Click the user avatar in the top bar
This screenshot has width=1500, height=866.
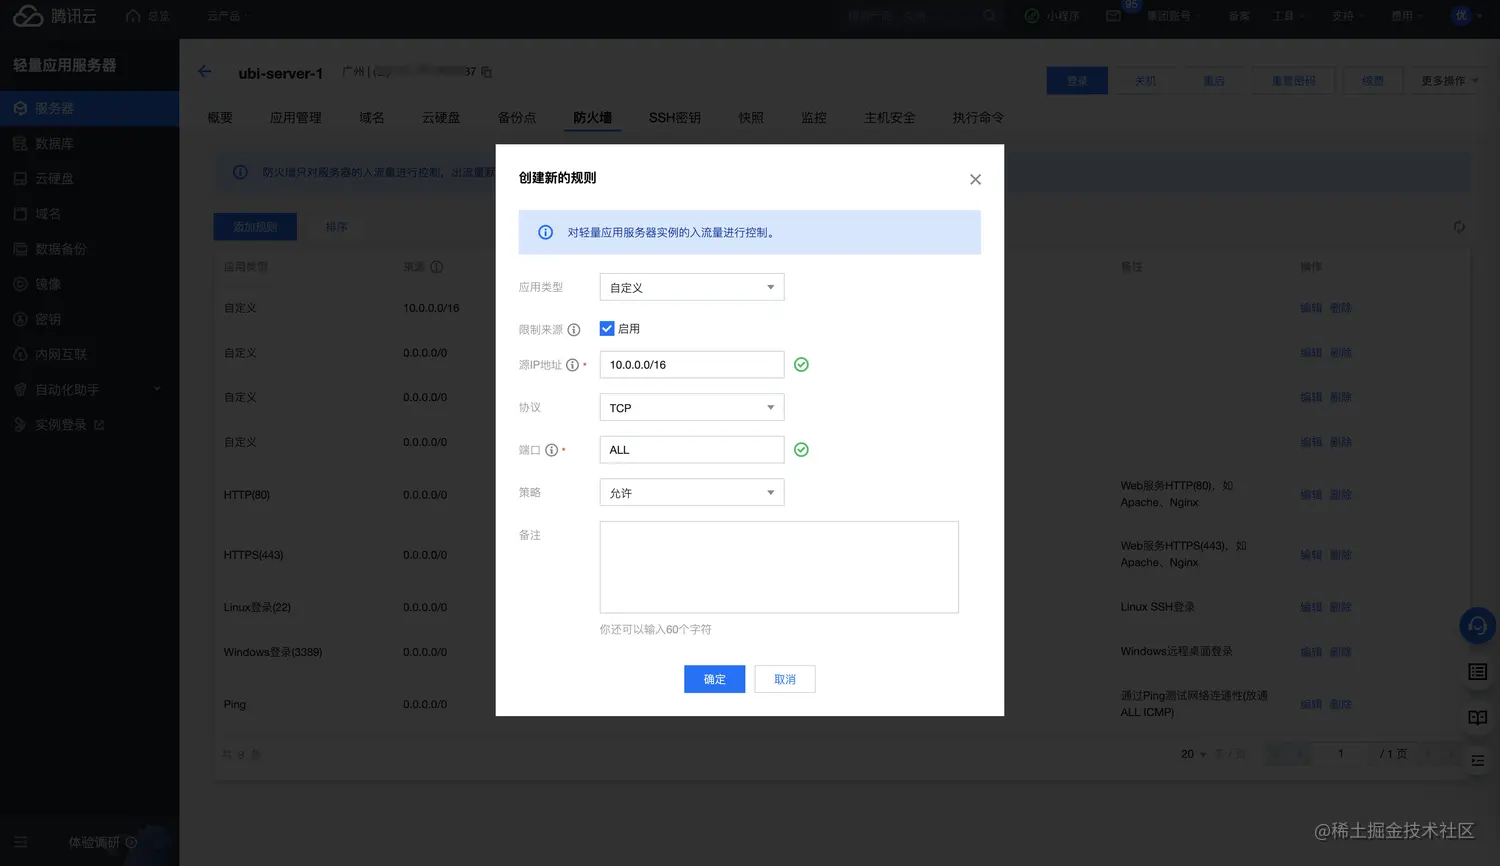(1461, 16)
